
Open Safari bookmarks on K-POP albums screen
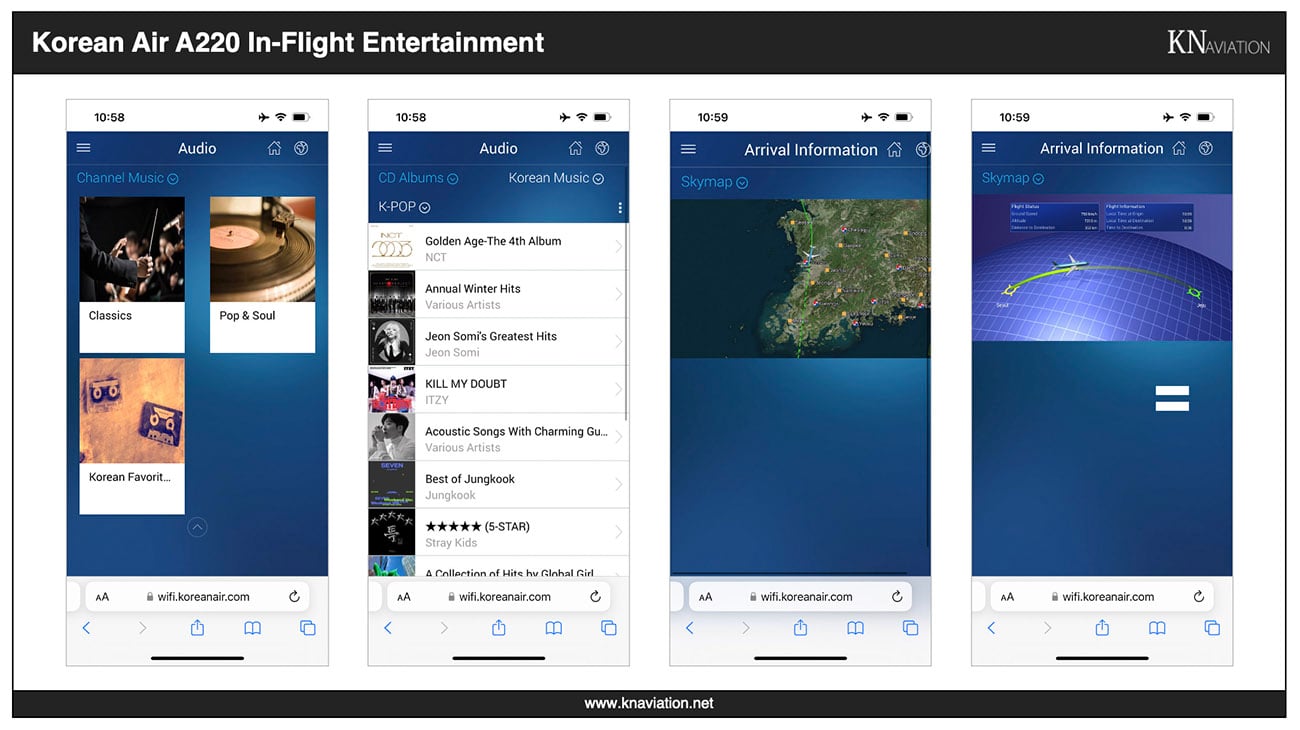point(554,628)
